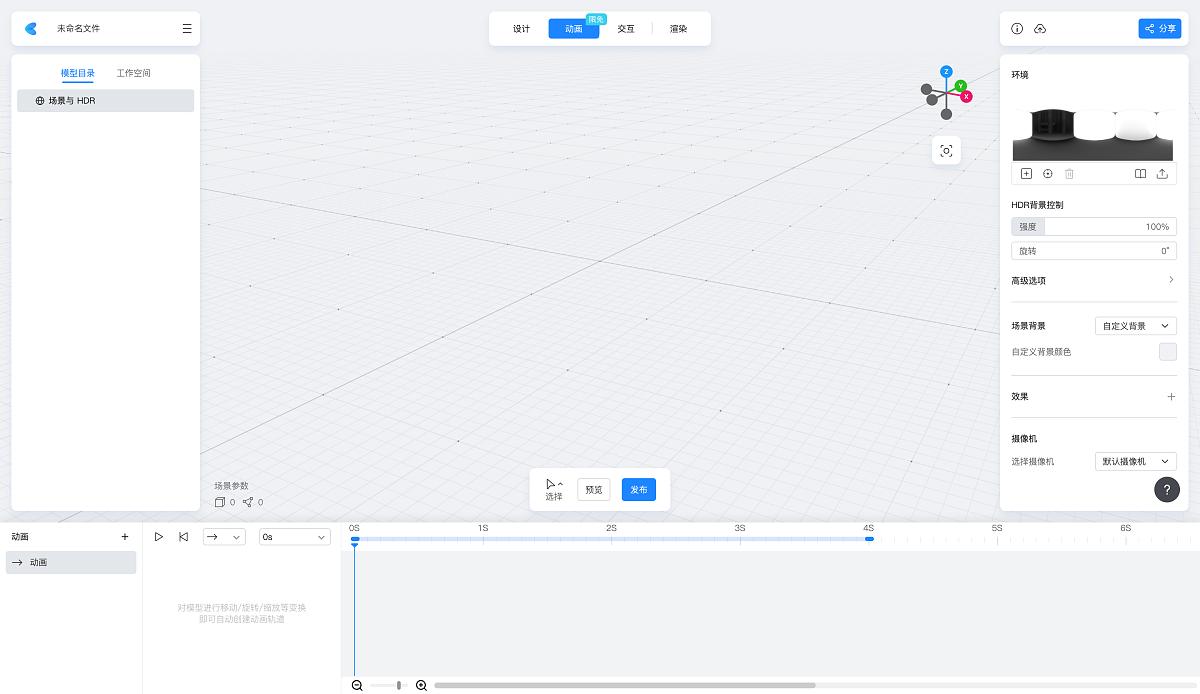
Task: Export the HDR environment
Action: pyautogui.click(x=1163, y=173)
